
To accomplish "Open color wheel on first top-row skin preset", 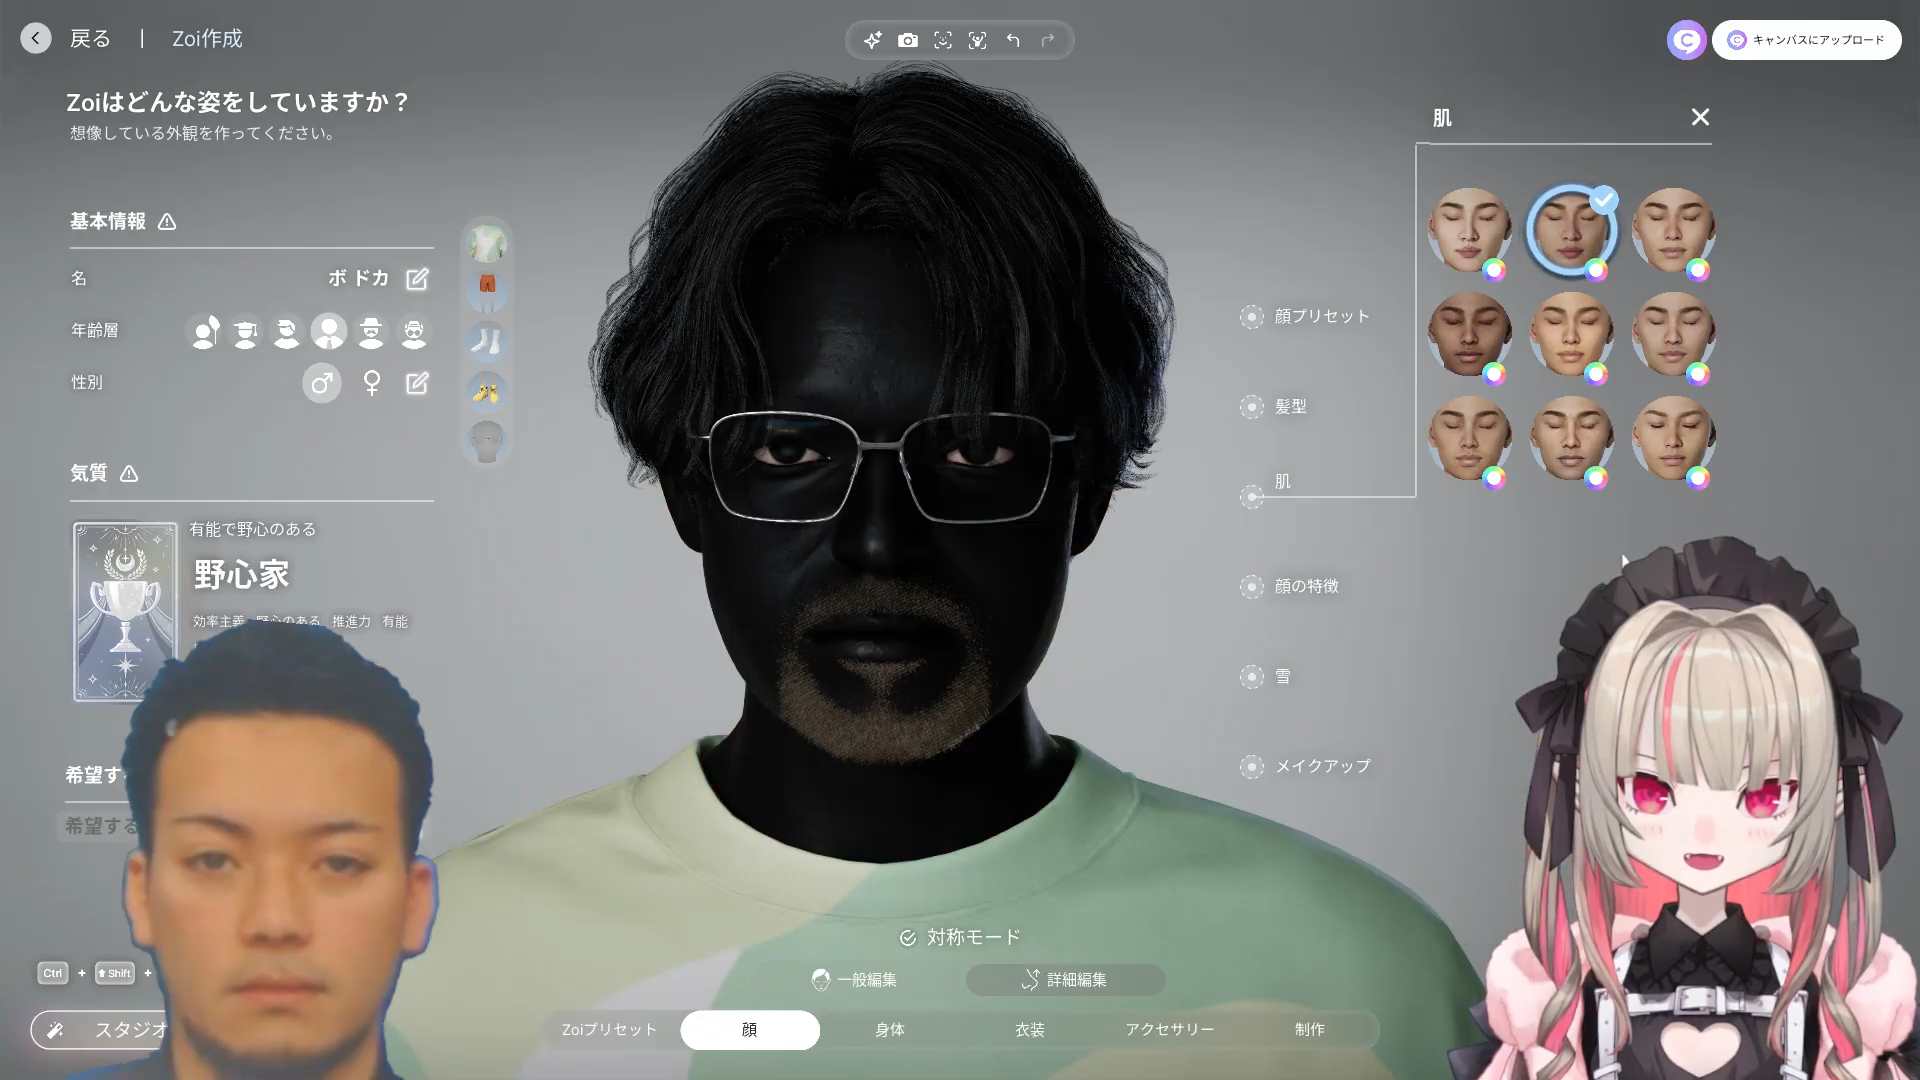I will (1495, 270).
